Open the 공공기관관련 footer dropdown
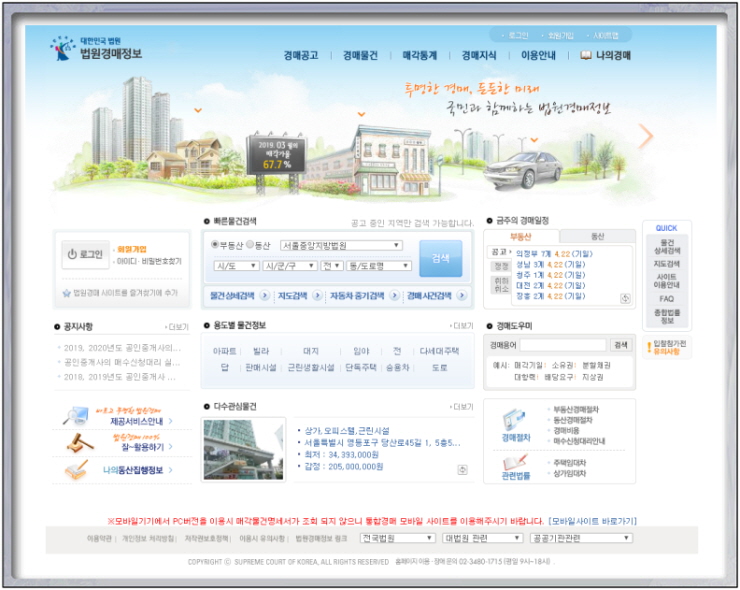The image size is (740, 590). [x=581, y=538]
